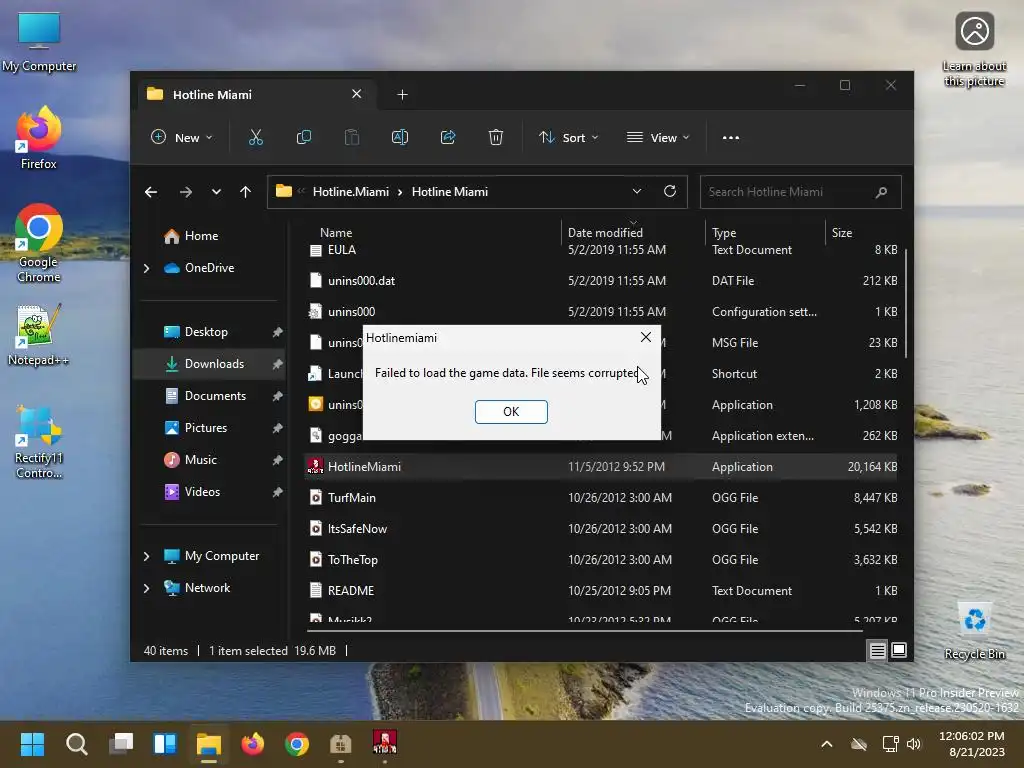Open the Sort dropdown menu
This screenshot has width=1024, height=768.
coord(568,137)
